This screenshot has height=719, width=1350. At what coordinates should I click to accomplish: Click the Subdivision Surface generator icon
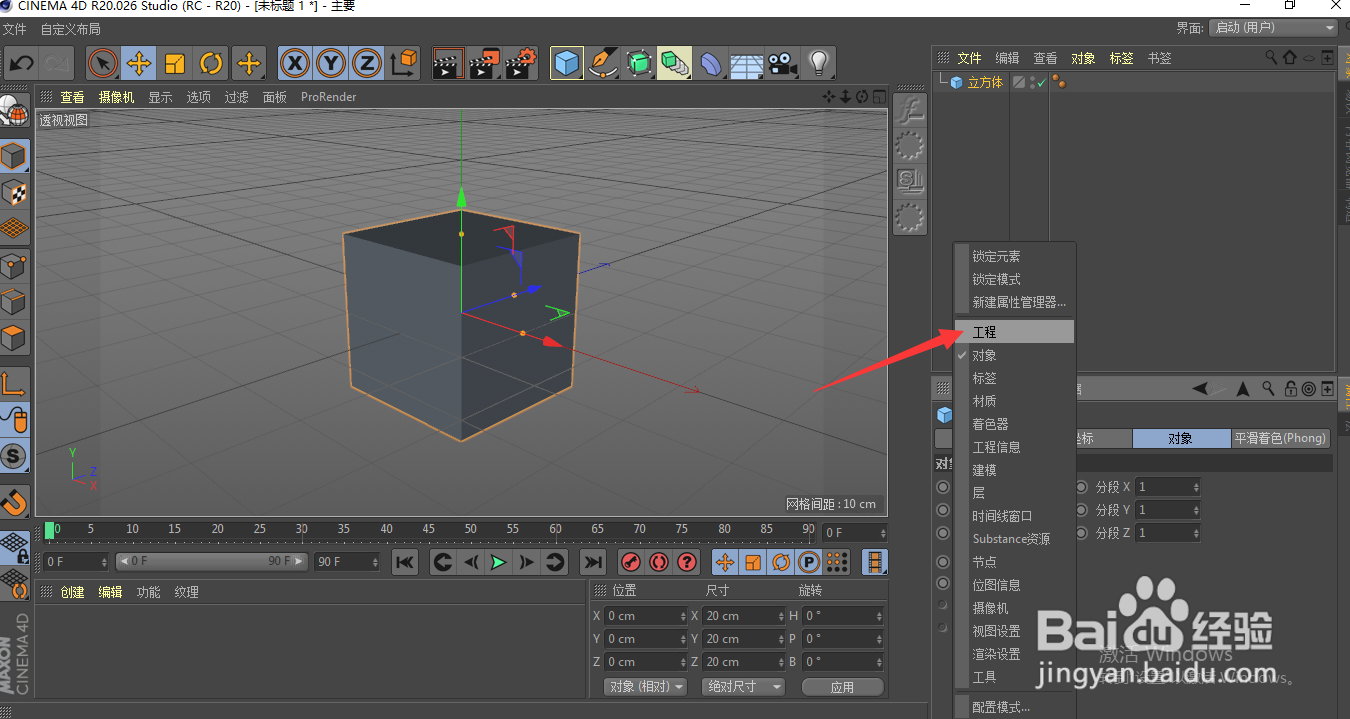click(x=639, y=64)
